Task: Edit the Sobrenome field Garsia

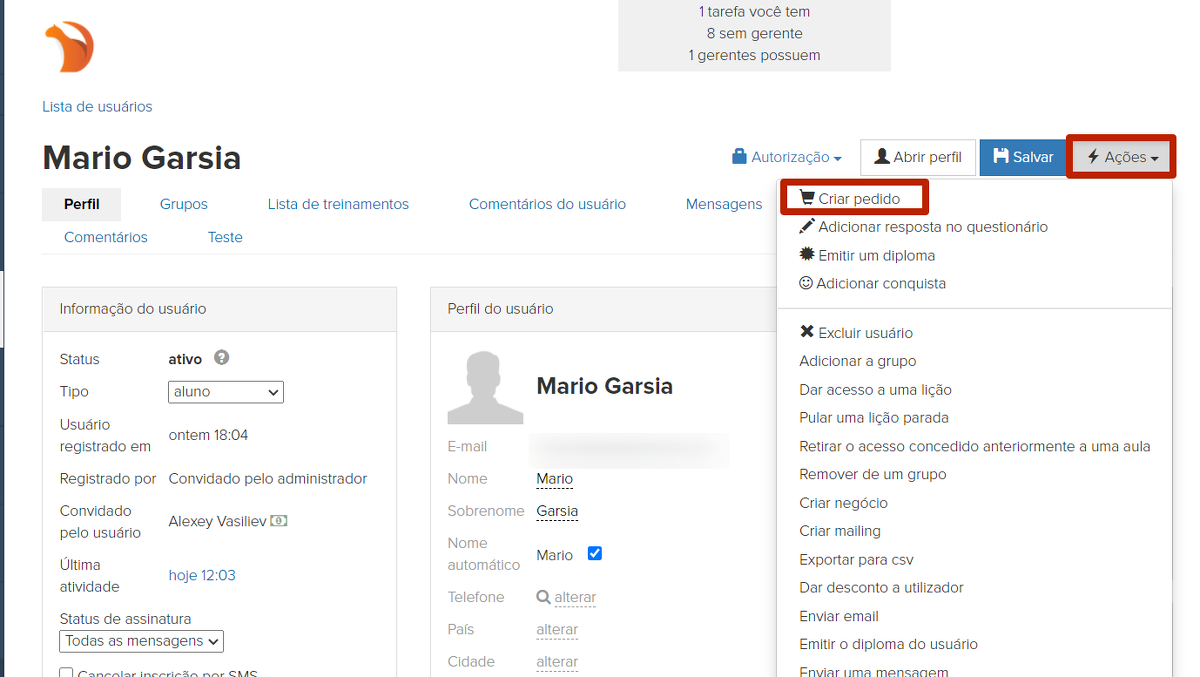Action: pos(557,511)
